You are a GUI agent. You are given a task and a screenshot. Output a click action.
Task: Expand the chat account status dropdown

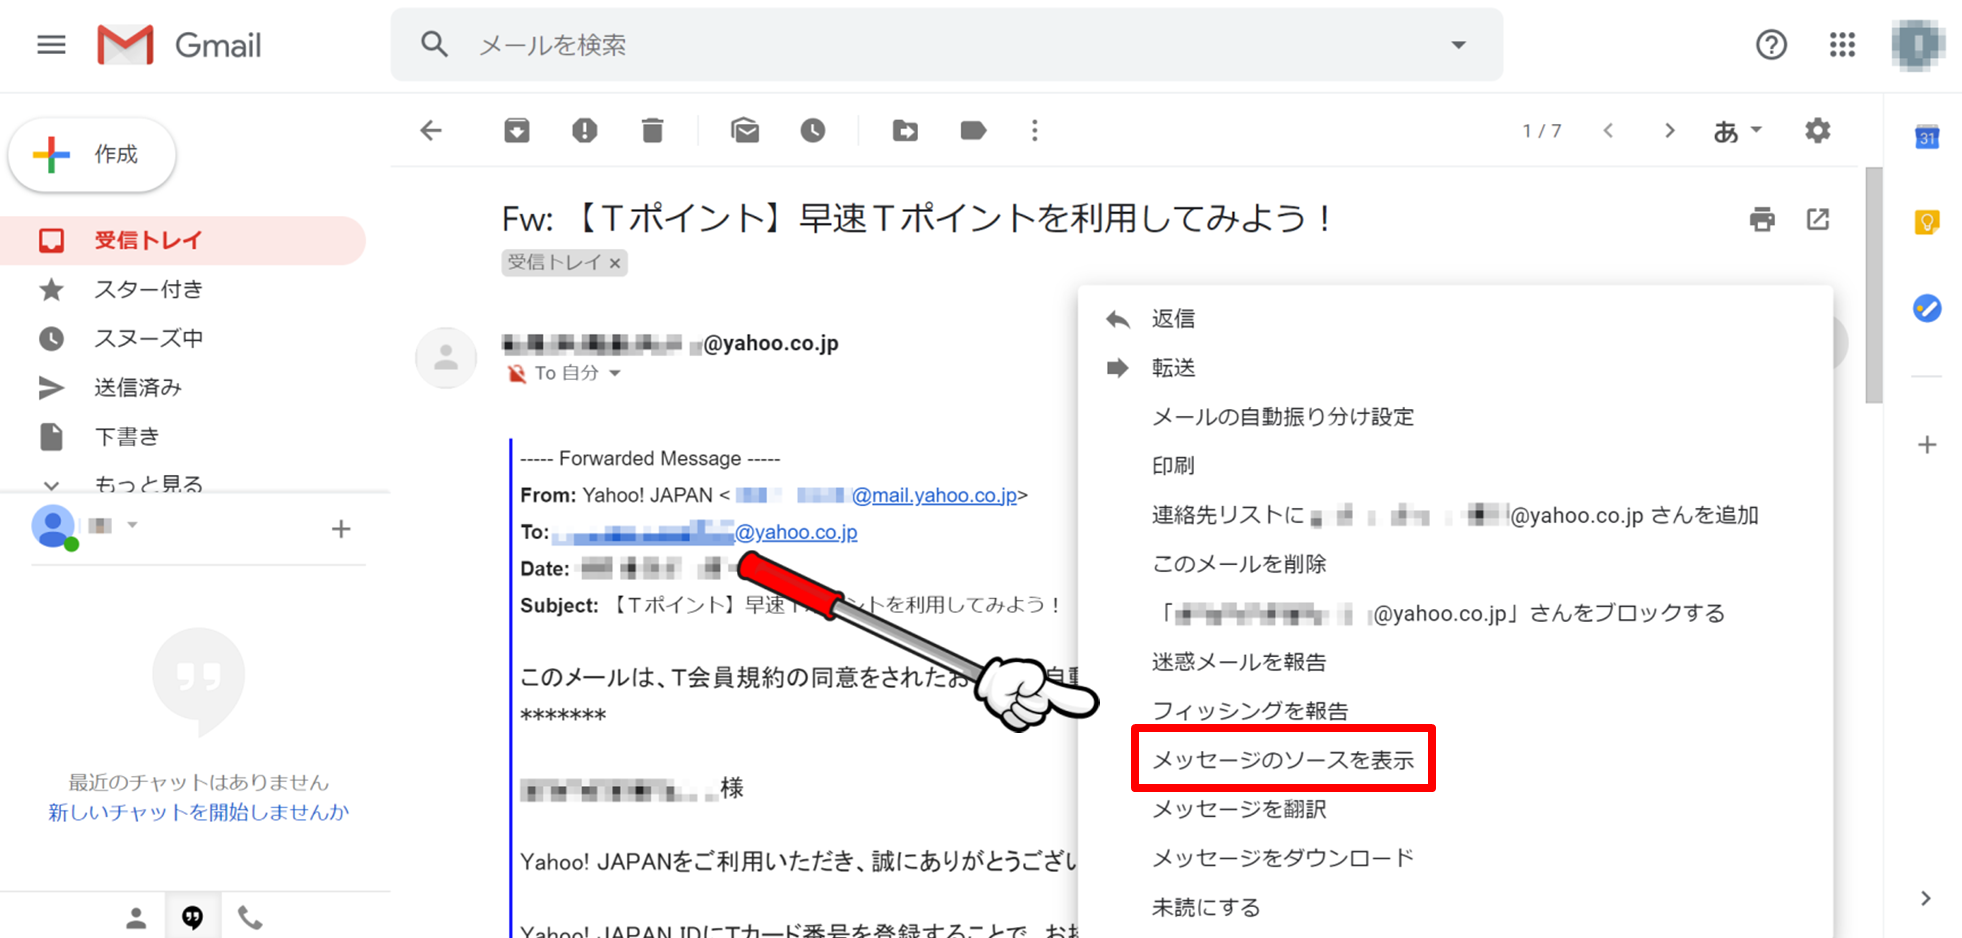[x=132, y=525]
